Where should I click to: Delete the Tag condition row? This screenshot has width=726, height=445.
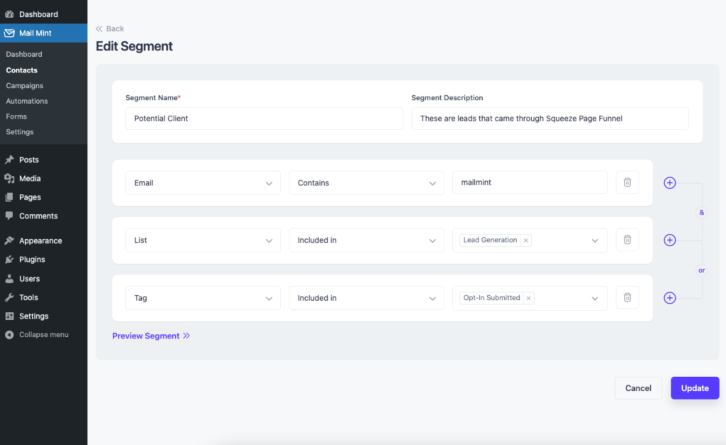coord(627,298)
